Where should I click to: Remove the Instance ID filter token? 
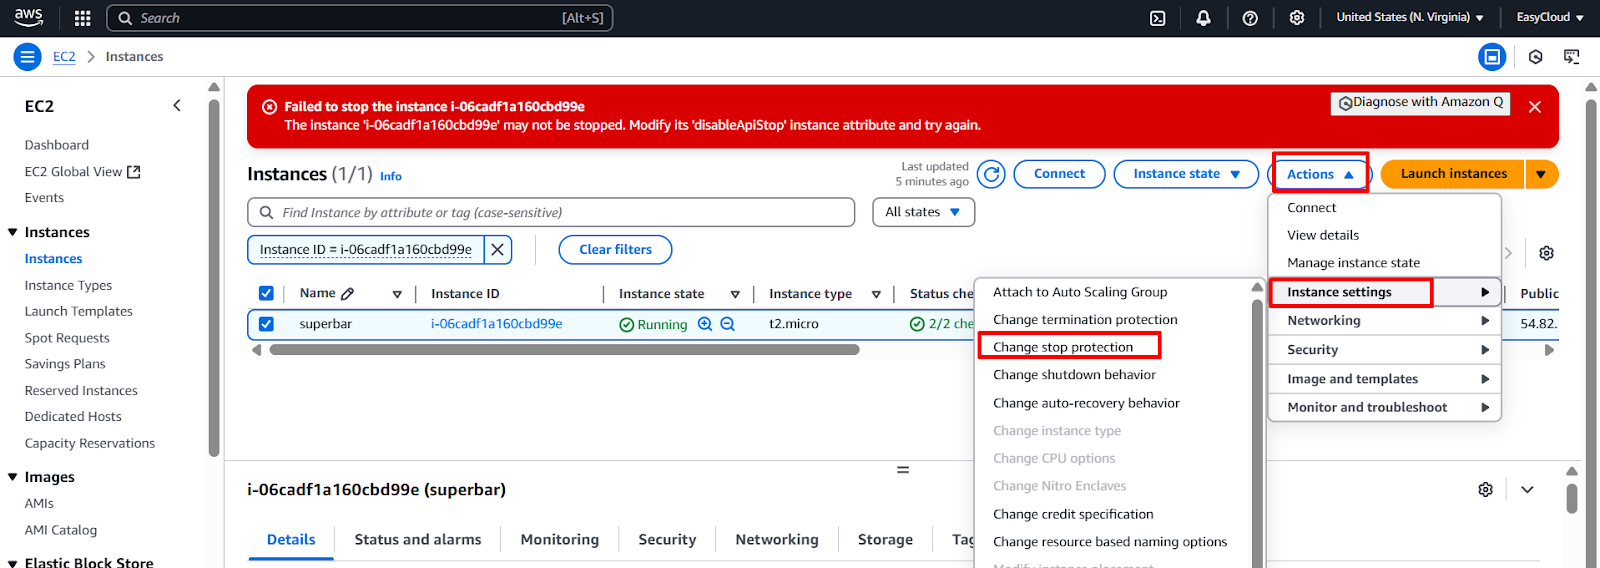click(497, 250)
